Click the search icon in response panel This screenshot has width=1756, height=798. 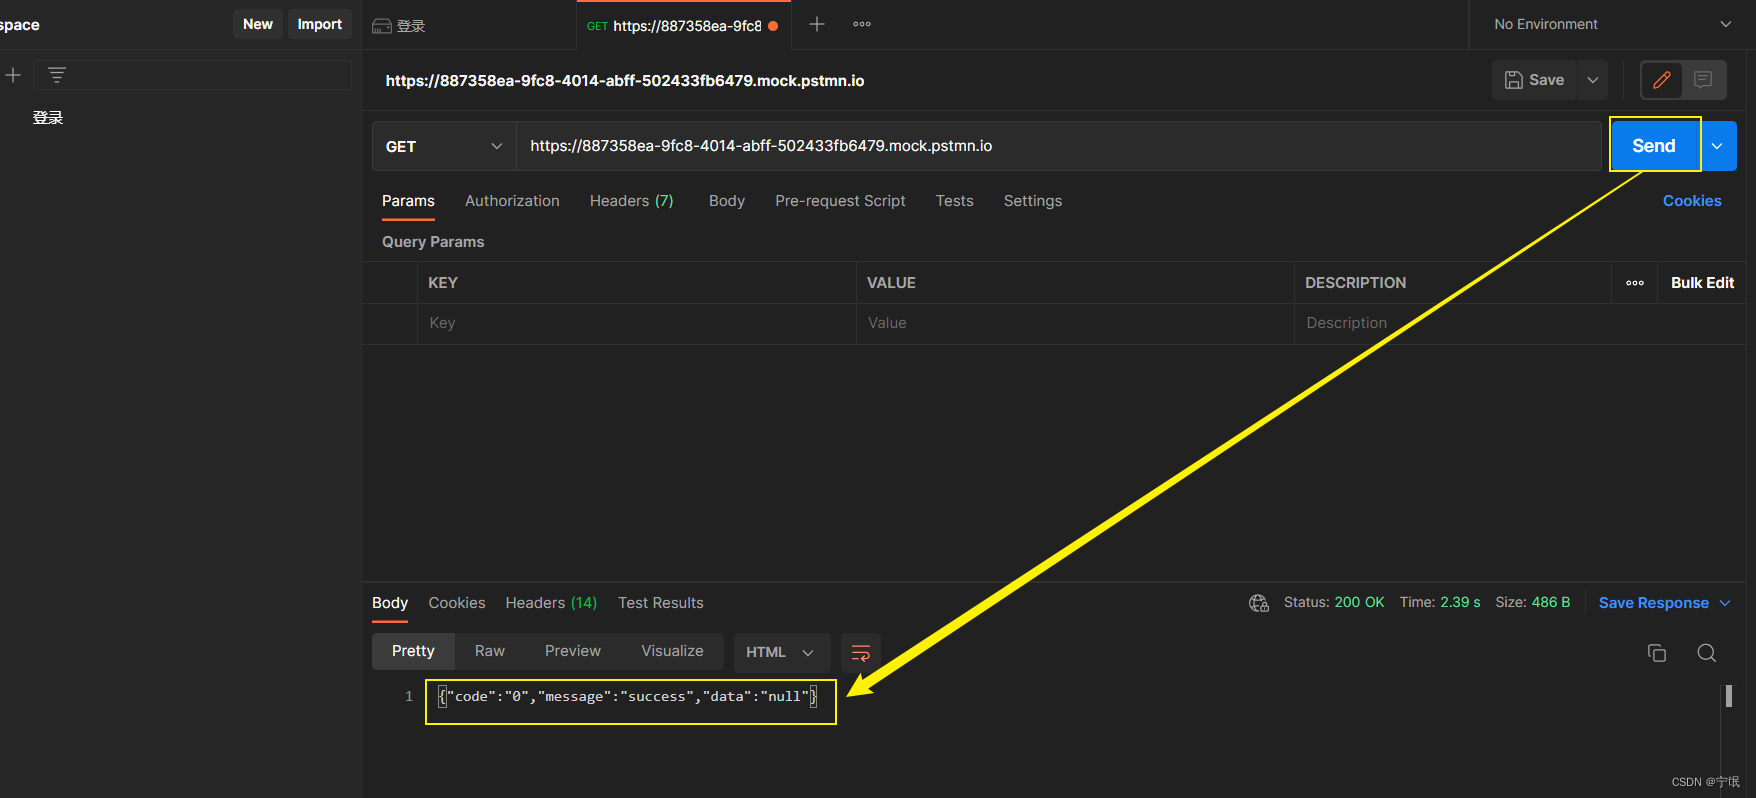pyautogui.click(x=1706, y=653)
